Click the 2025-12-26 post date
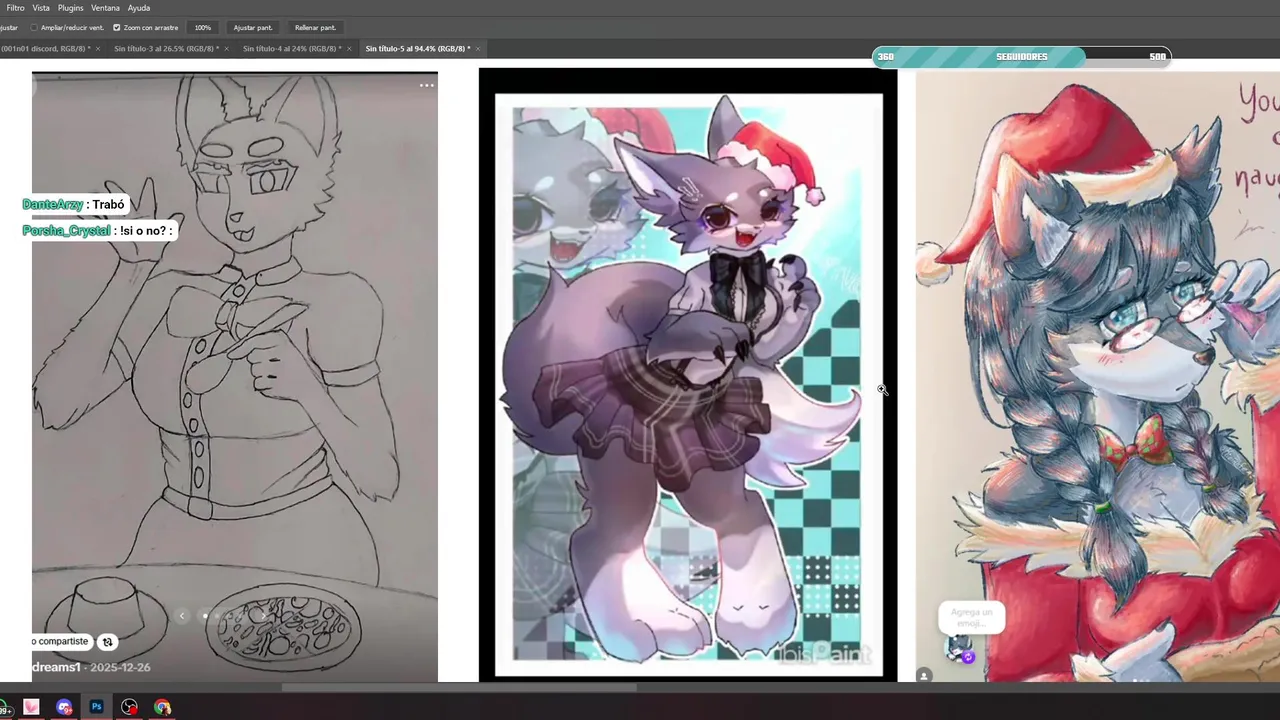The image size is (1280, 720). 119,667
